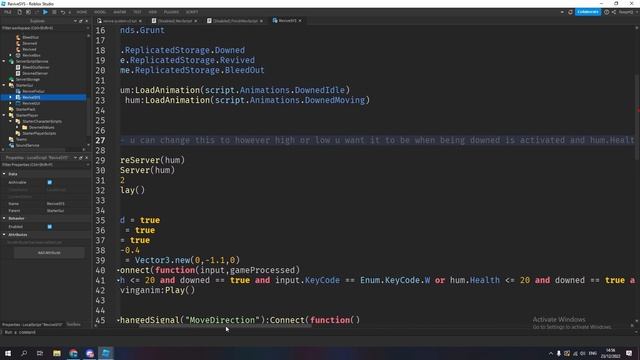Open Windows taskbar search

24,353
